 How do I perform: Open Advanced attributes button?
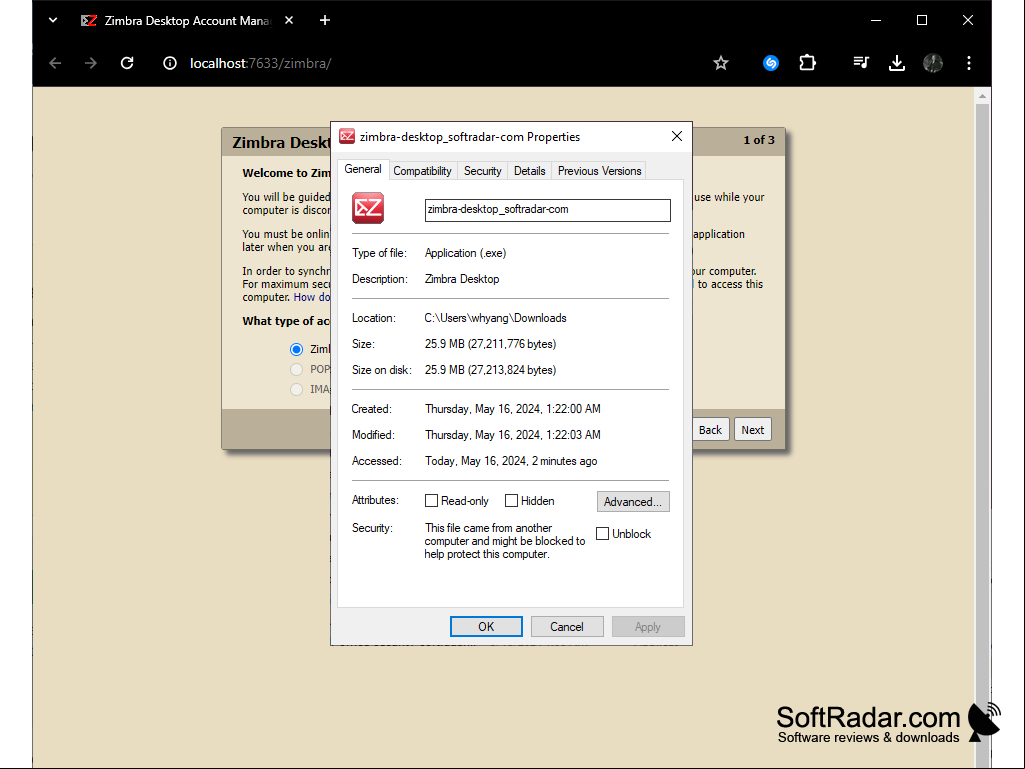(x=633, y=502)
